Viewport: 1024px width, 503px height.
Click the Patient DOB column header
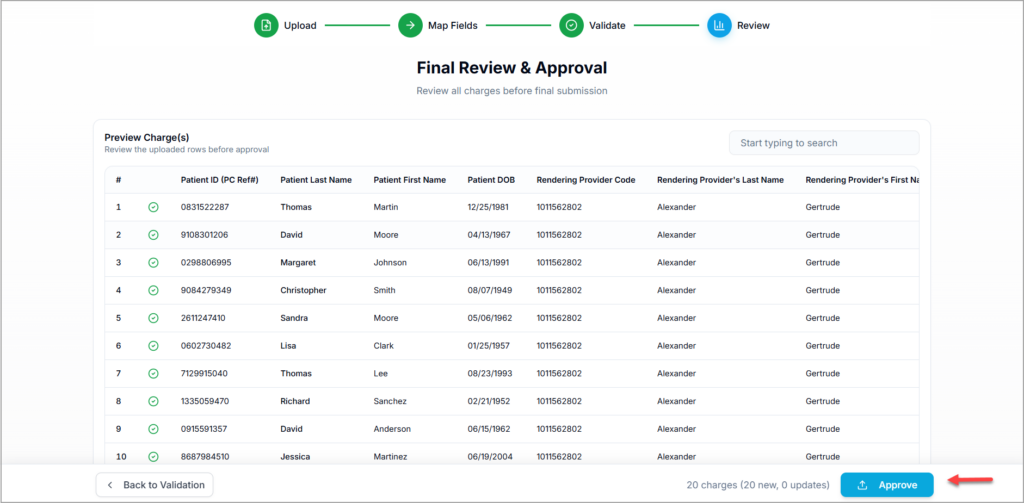492,180
